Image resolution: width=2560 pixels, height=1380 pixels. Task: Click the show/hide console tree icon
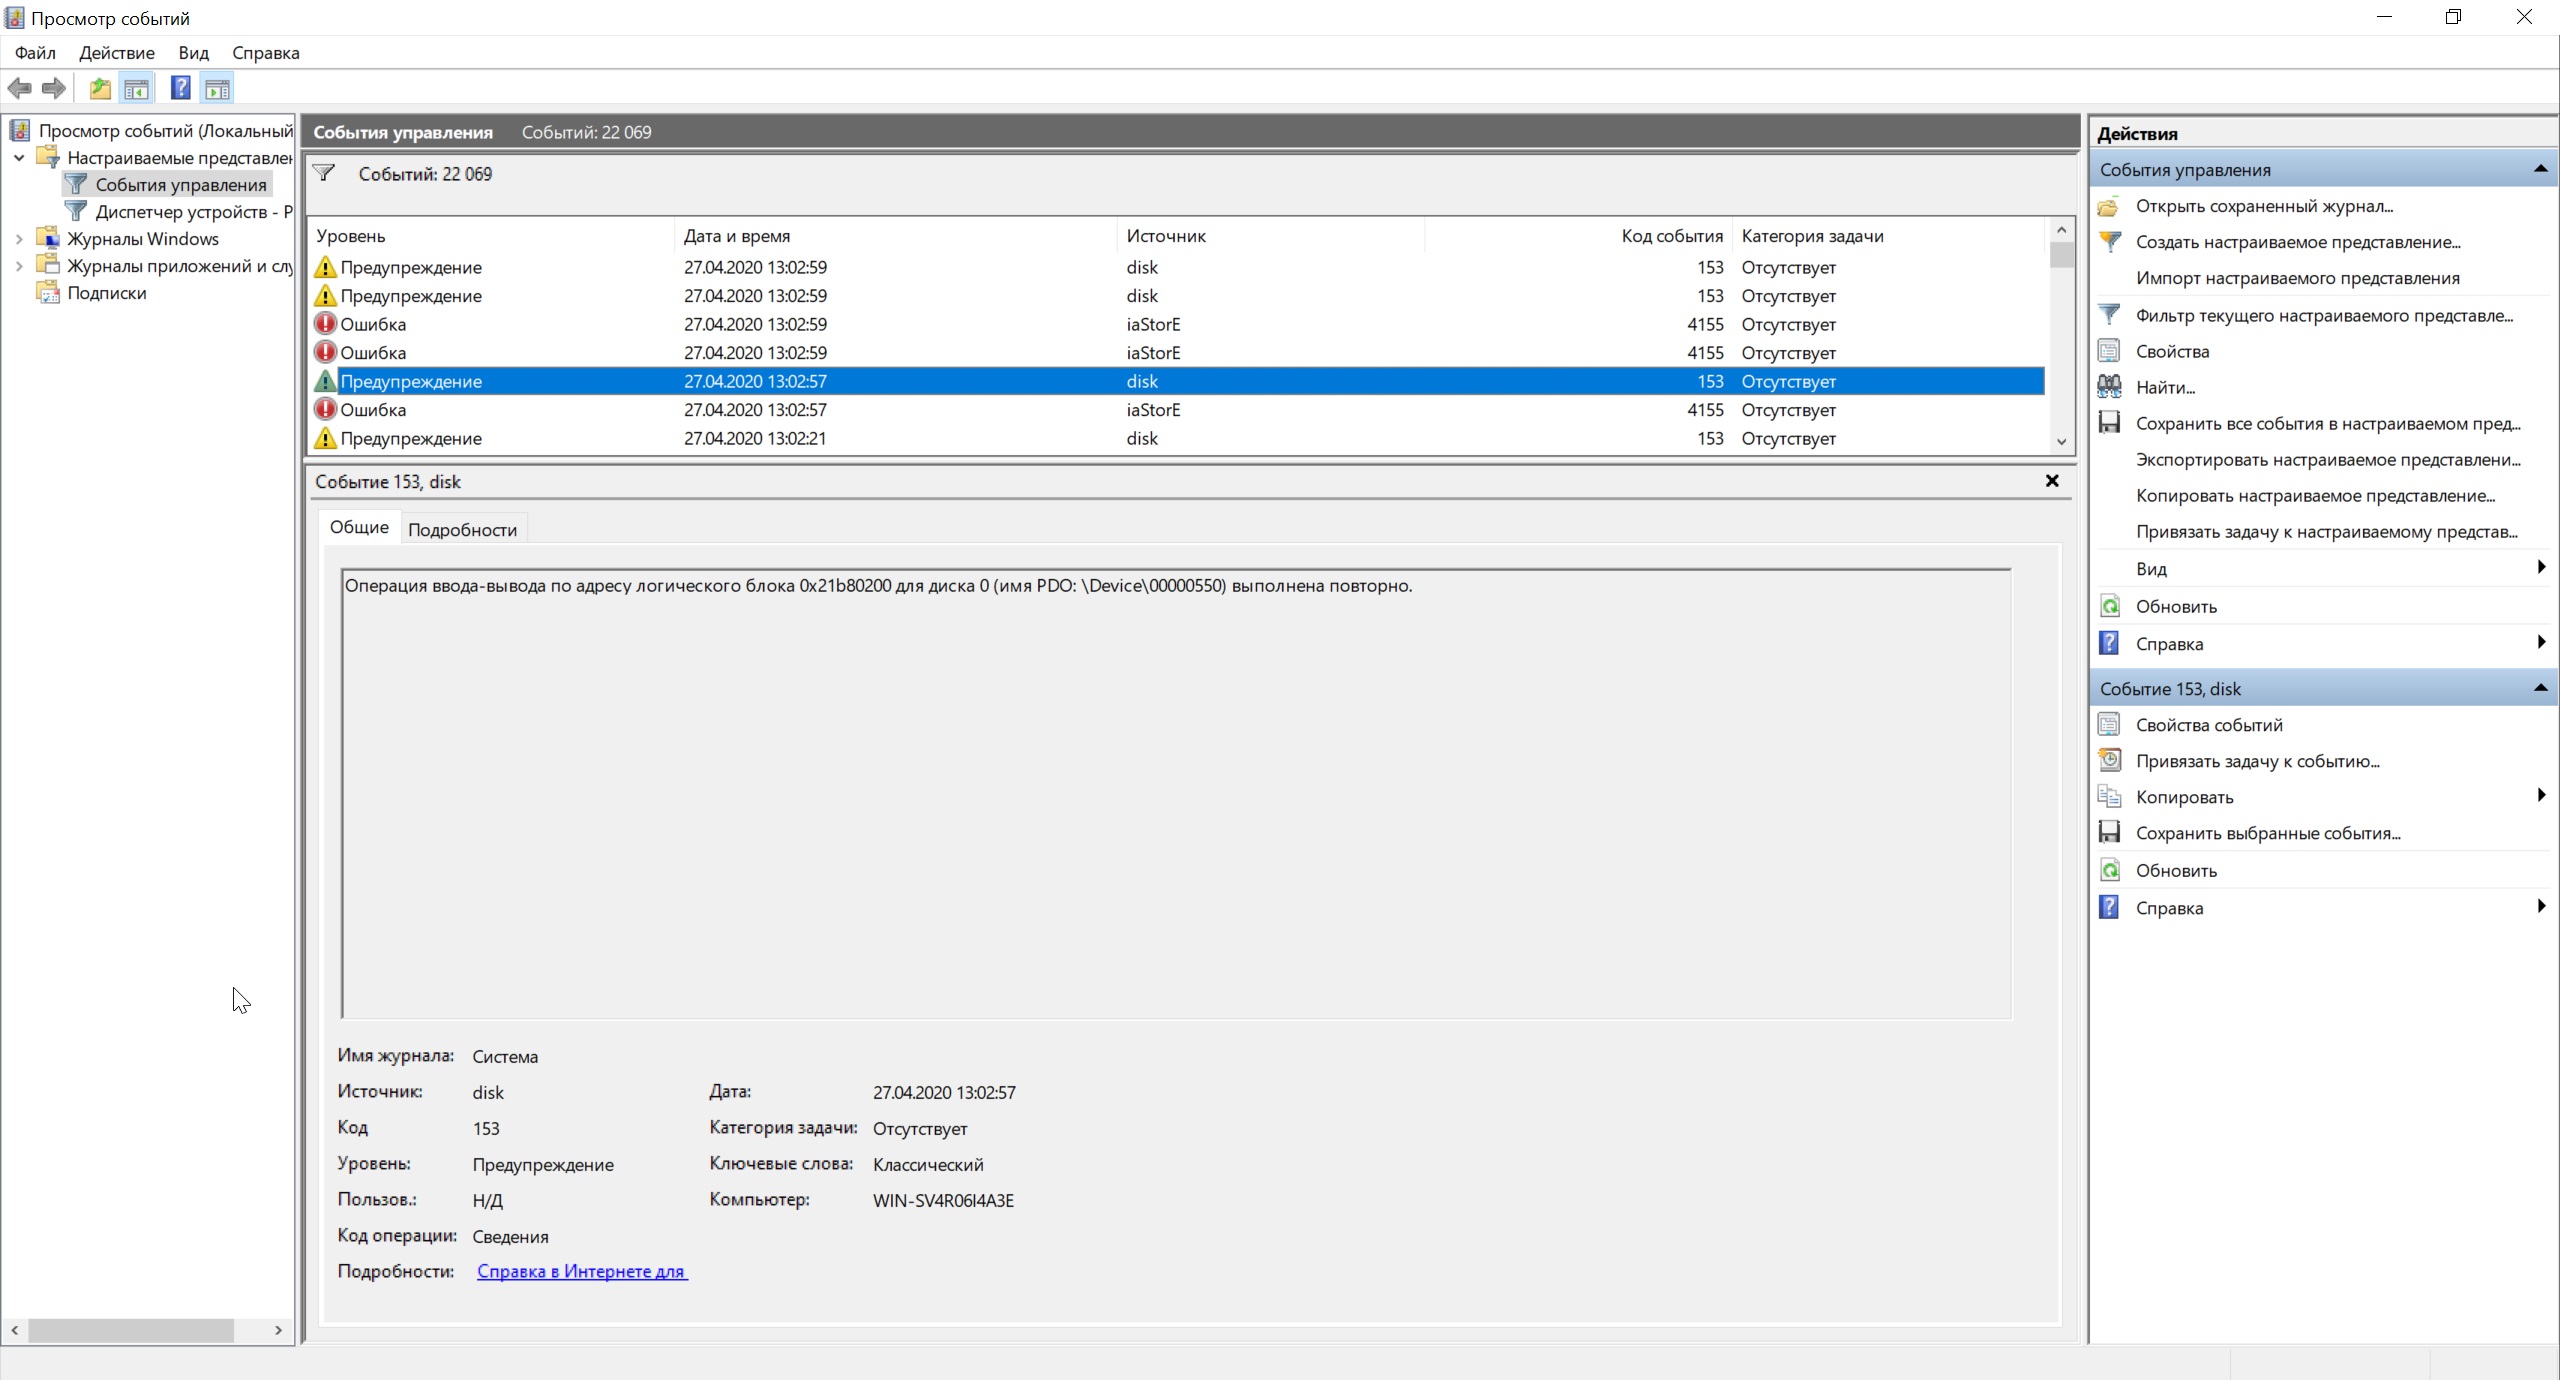137,89
